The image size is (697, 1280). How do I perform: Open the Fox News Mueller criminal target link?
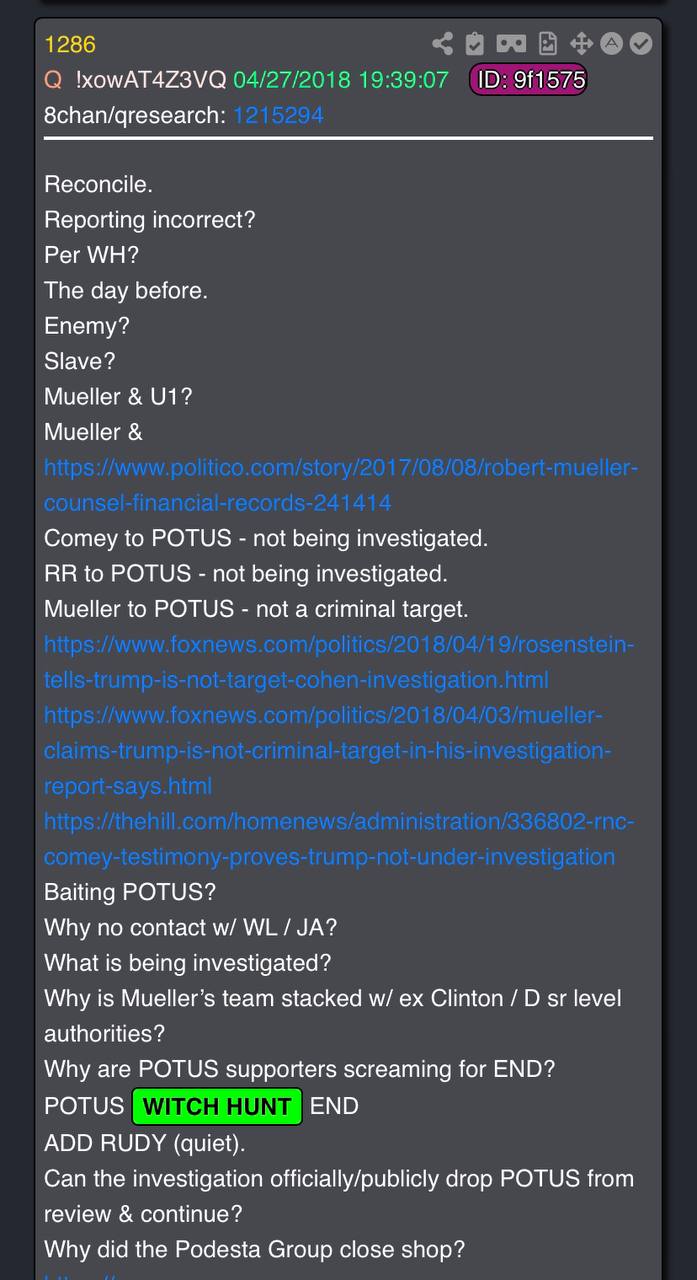coord(327,751)
